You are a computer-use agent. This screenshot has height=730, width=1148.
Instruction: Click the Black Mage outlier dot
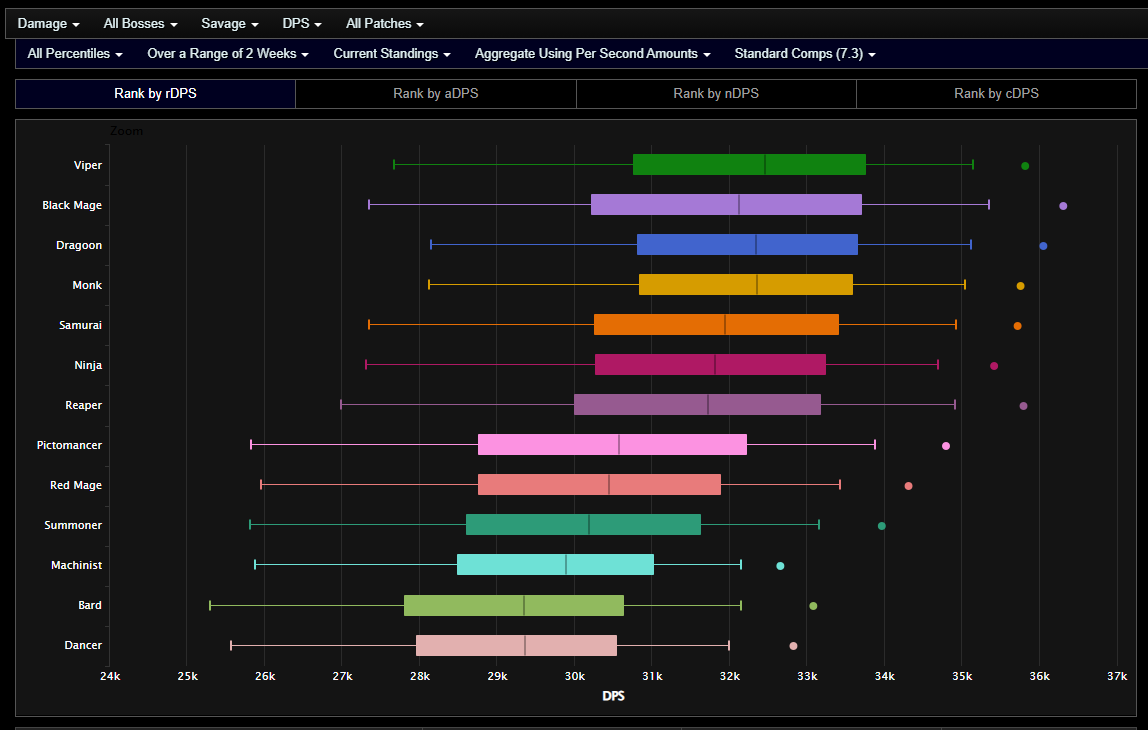[1063, 206]
